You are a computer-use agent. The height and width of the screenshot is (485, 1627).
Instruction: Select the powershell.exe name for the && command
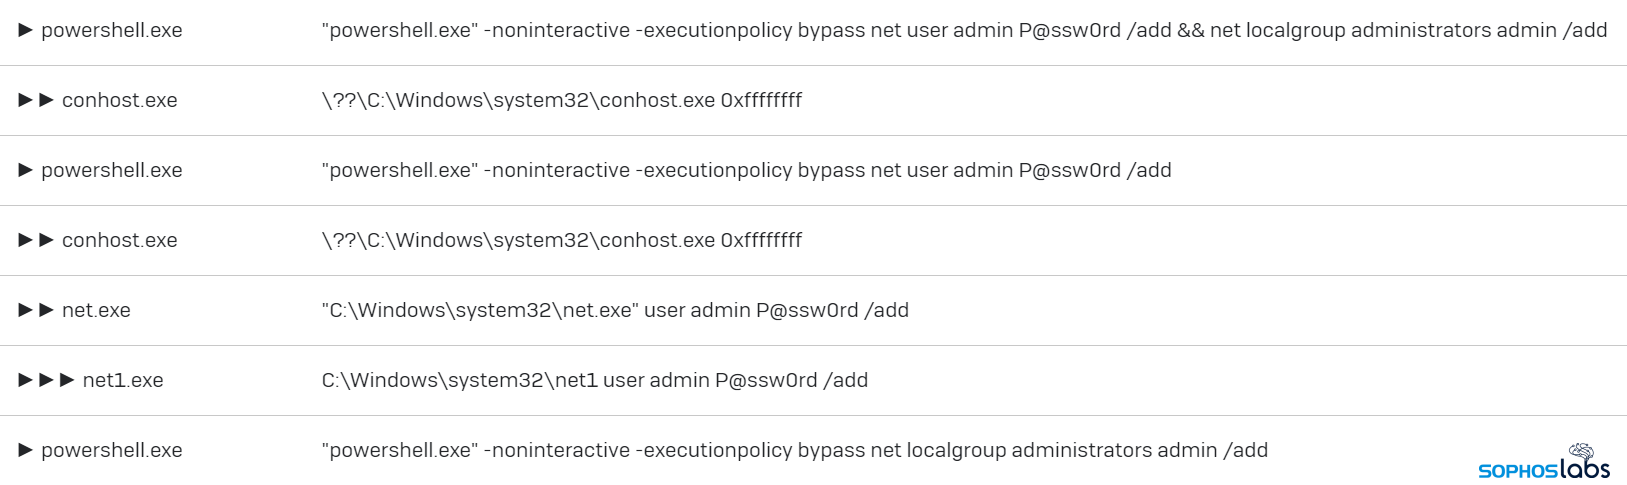(112, 30)
